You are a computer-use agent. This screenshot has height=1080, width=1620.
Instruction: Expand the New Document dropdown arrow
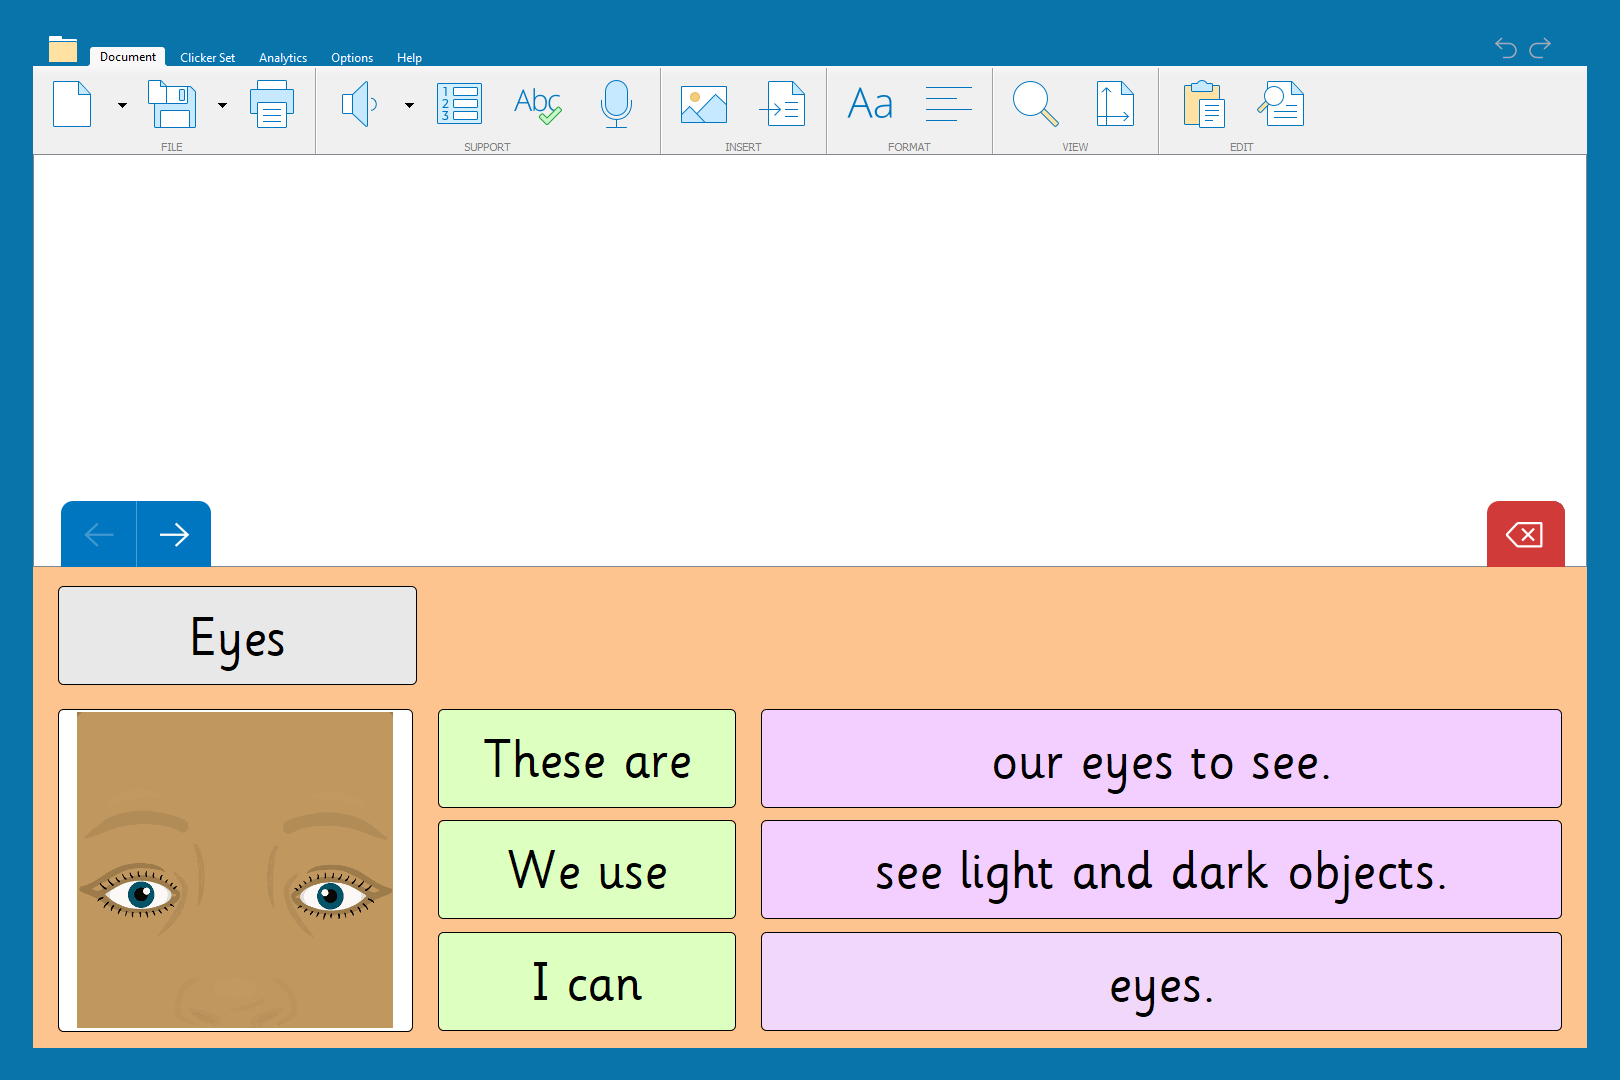122,105
